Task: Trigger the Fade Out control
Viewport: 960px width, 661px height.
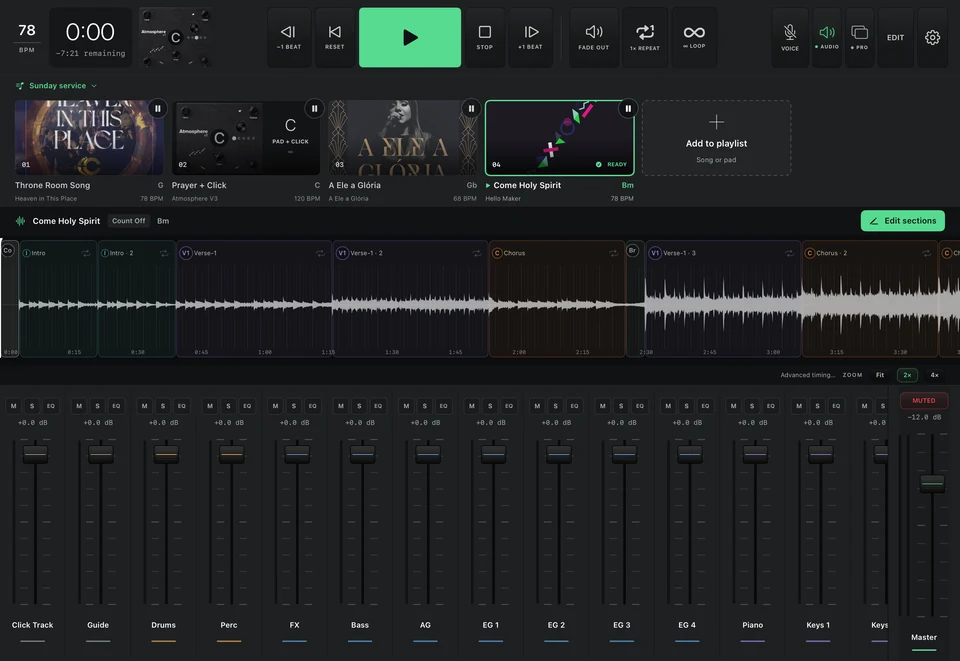Action: 593,37
